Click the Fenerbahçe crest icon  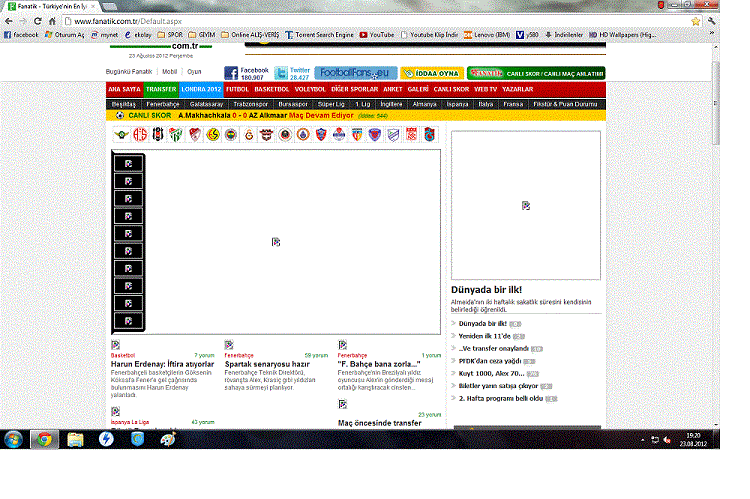point(231,134)
